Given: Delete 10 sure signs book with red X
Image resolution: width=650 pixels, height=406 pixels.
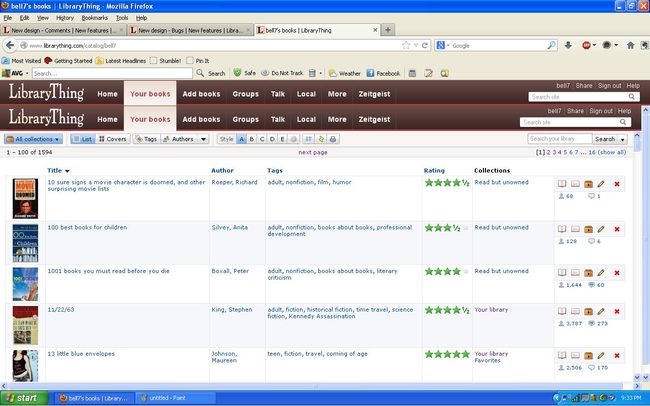Looking at the screenshot, I should [x=617, y=184].
